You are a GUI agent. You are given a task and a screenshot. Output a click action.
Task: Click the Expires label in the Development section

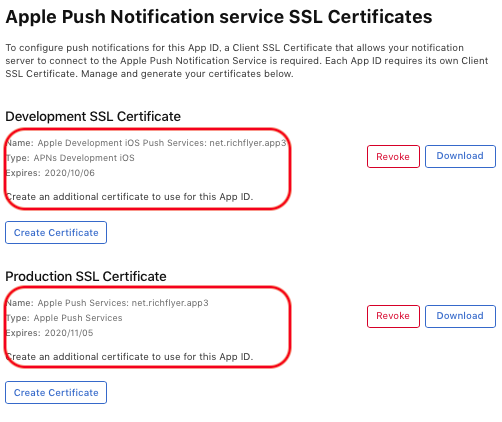point(23,173)
